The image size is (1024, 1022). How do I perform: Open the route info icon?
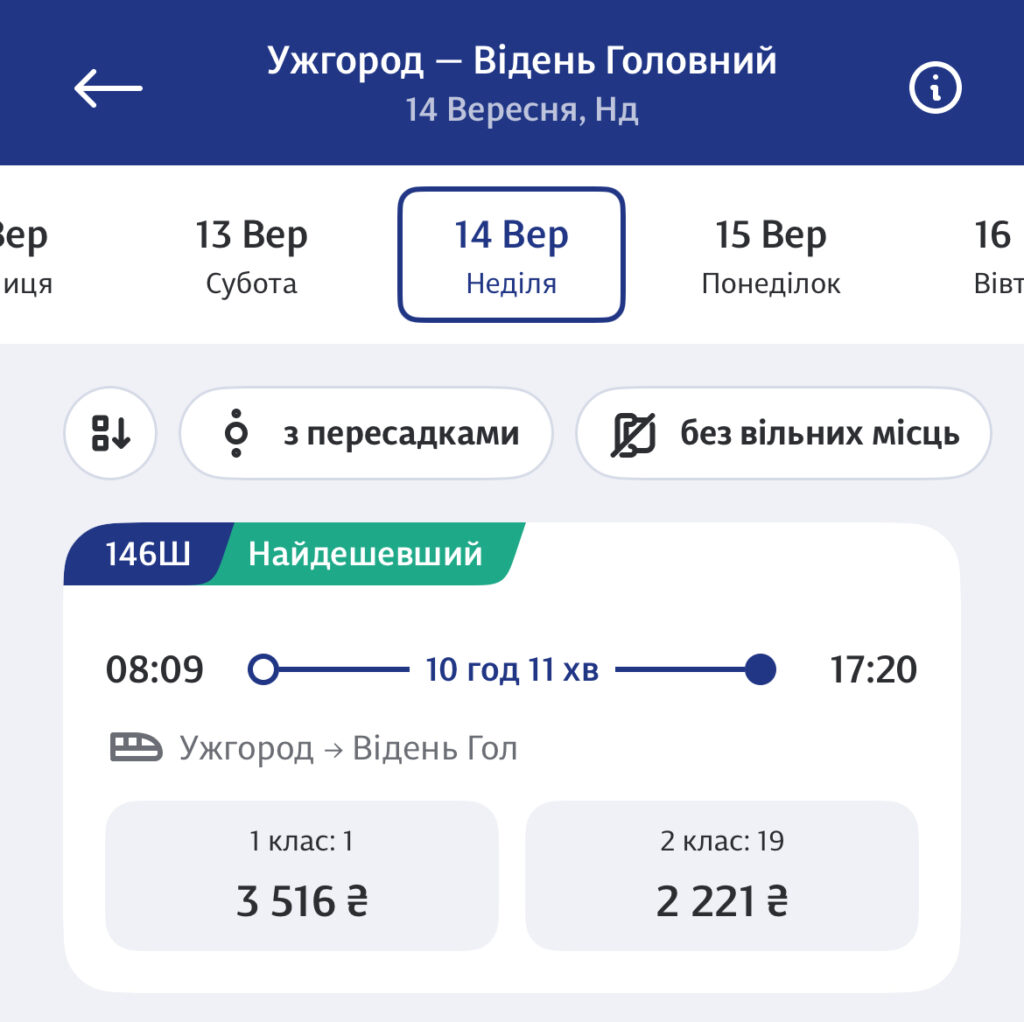point(934,89)
